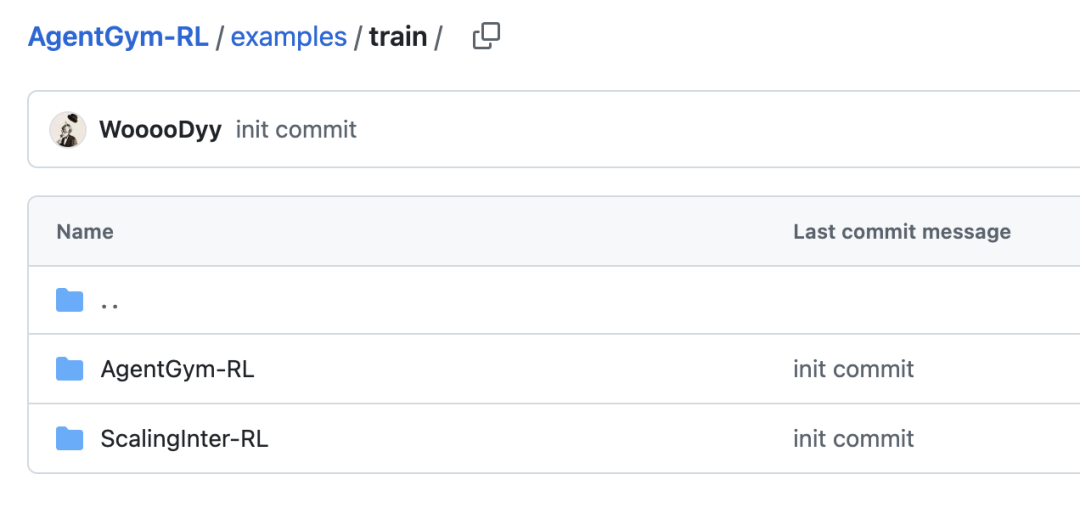Click the Last commit message column header
The width and height of the screenshot is (1080, 508).
[901, 232]
